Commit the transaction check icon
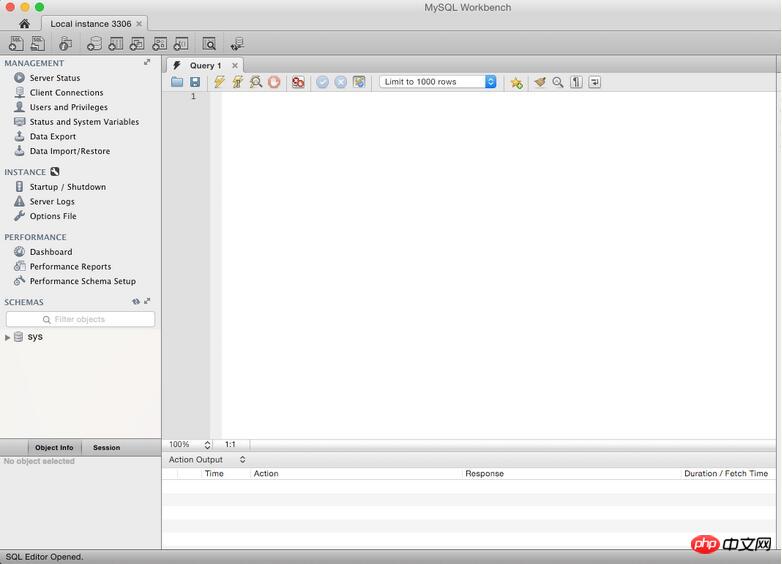The image size is (782, 564). pyautogui.click(x=322, y=82)
